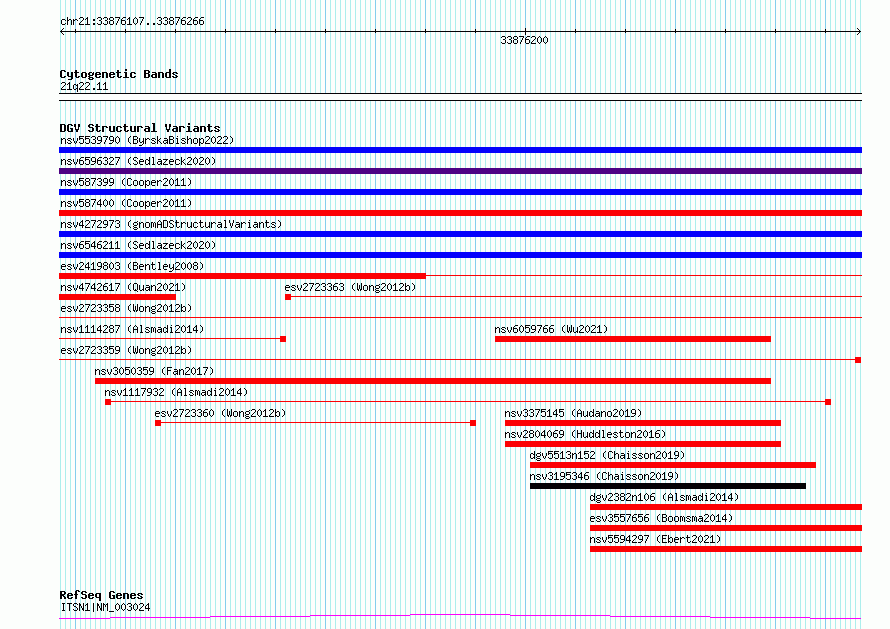The width and height of the screenshot is (890, 629).
Task: Click the left arrow of the ruler
Action: click(x=62, y=32)
